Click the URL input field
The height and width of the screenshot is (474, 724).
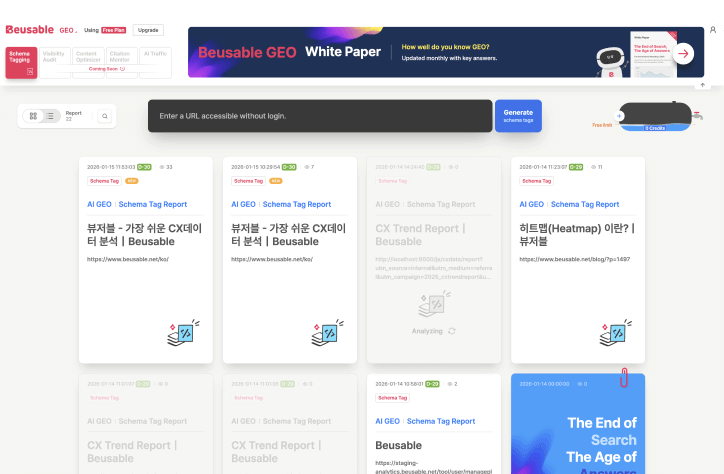(x=320, y=116)
